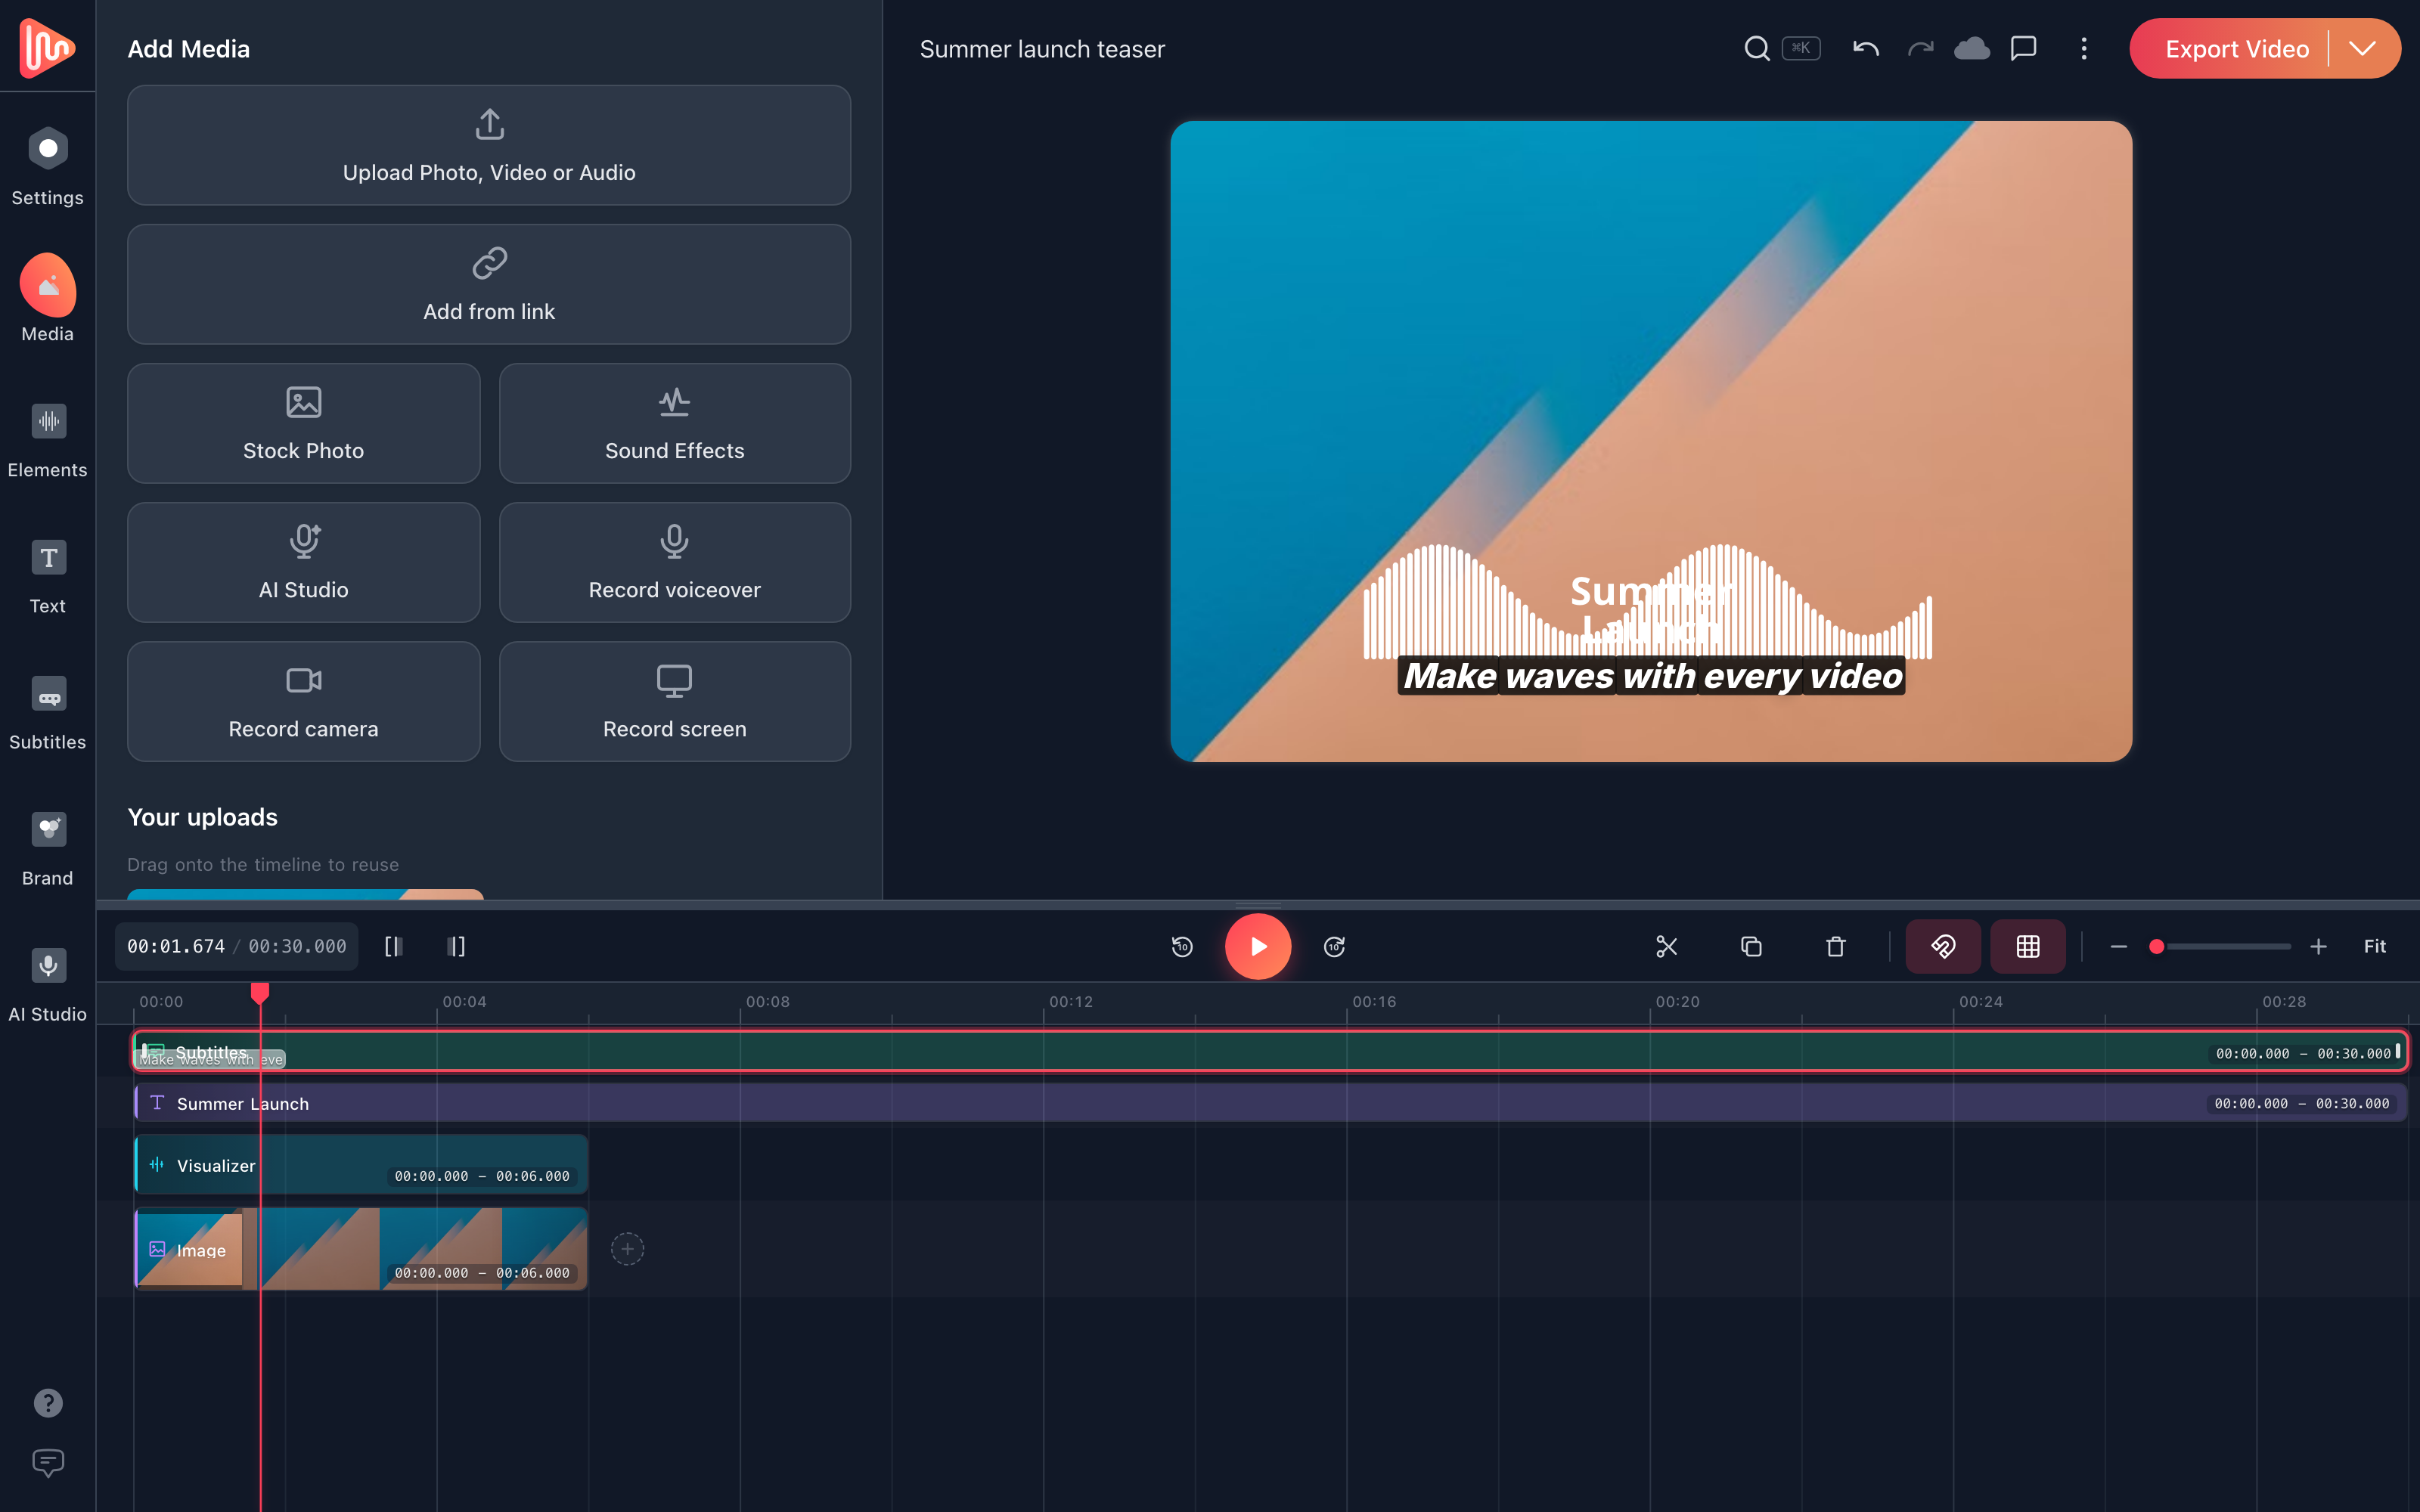The image size is (2420, 1512).
Task: Start Record voiceover
Action: (675, 562)
